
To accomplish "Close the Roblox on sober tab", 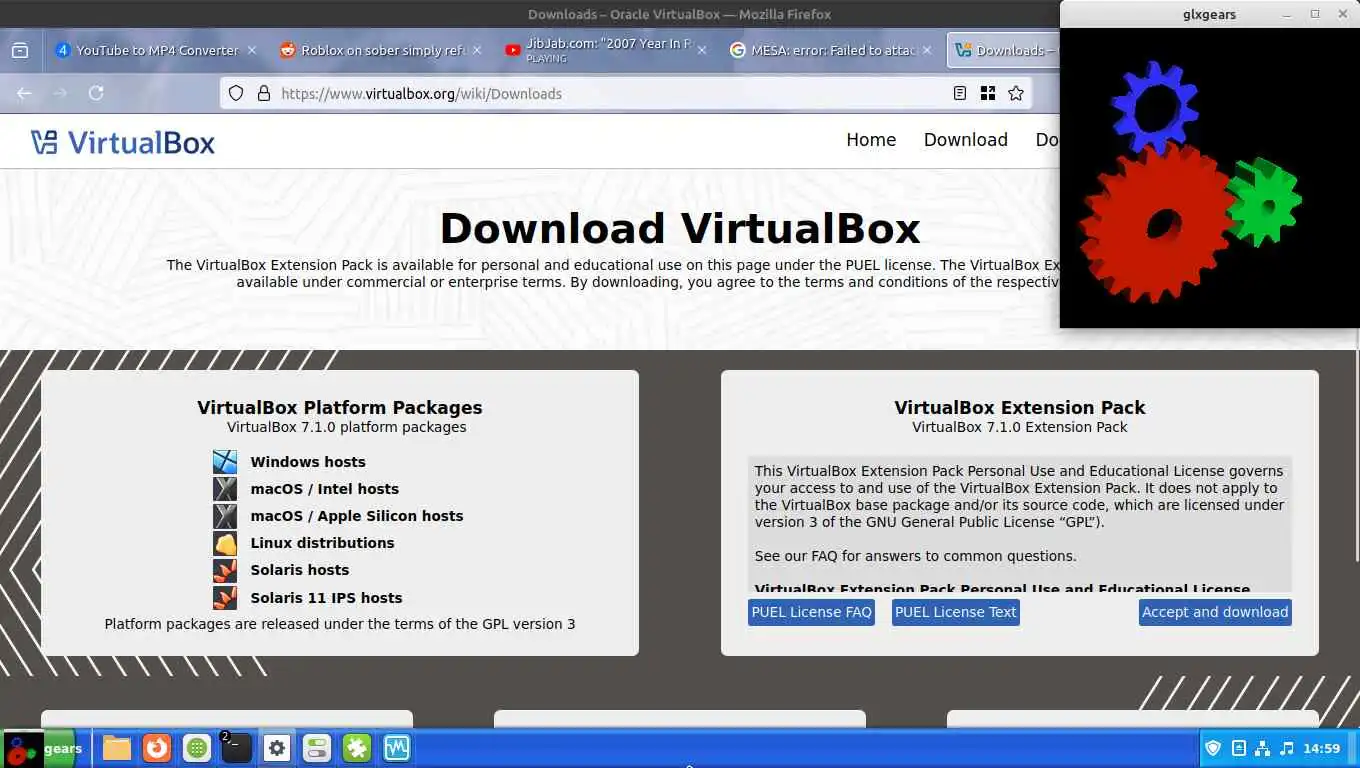I will tap(477, 50).
